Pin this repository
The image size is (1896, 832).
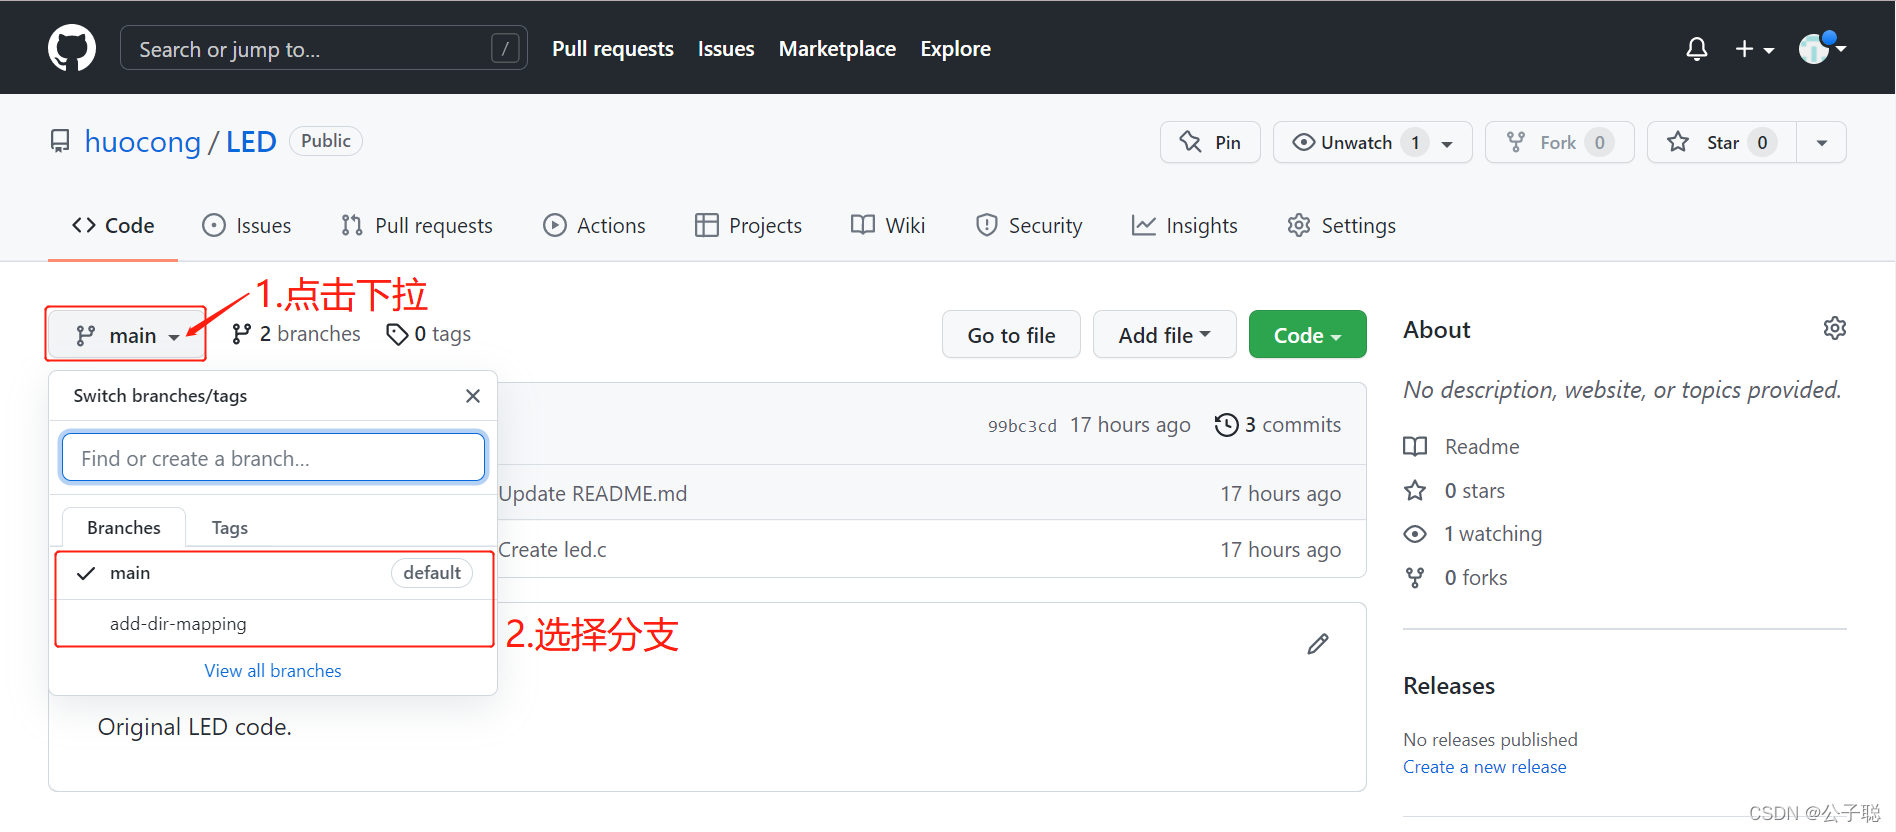1210,142
